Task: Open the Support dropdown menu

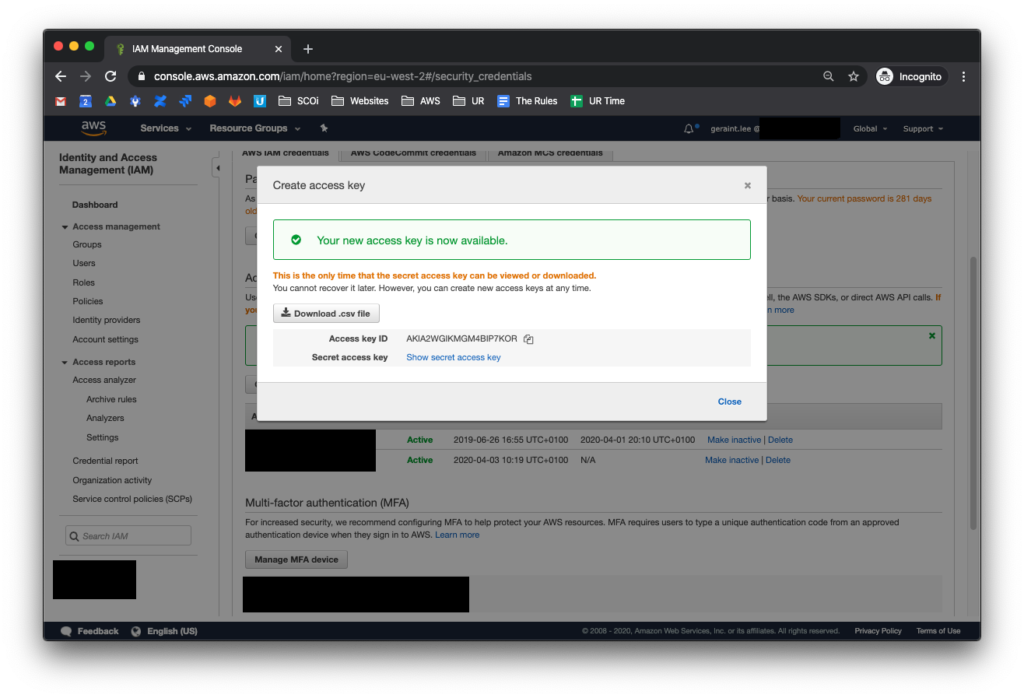Action: [923, 129]
